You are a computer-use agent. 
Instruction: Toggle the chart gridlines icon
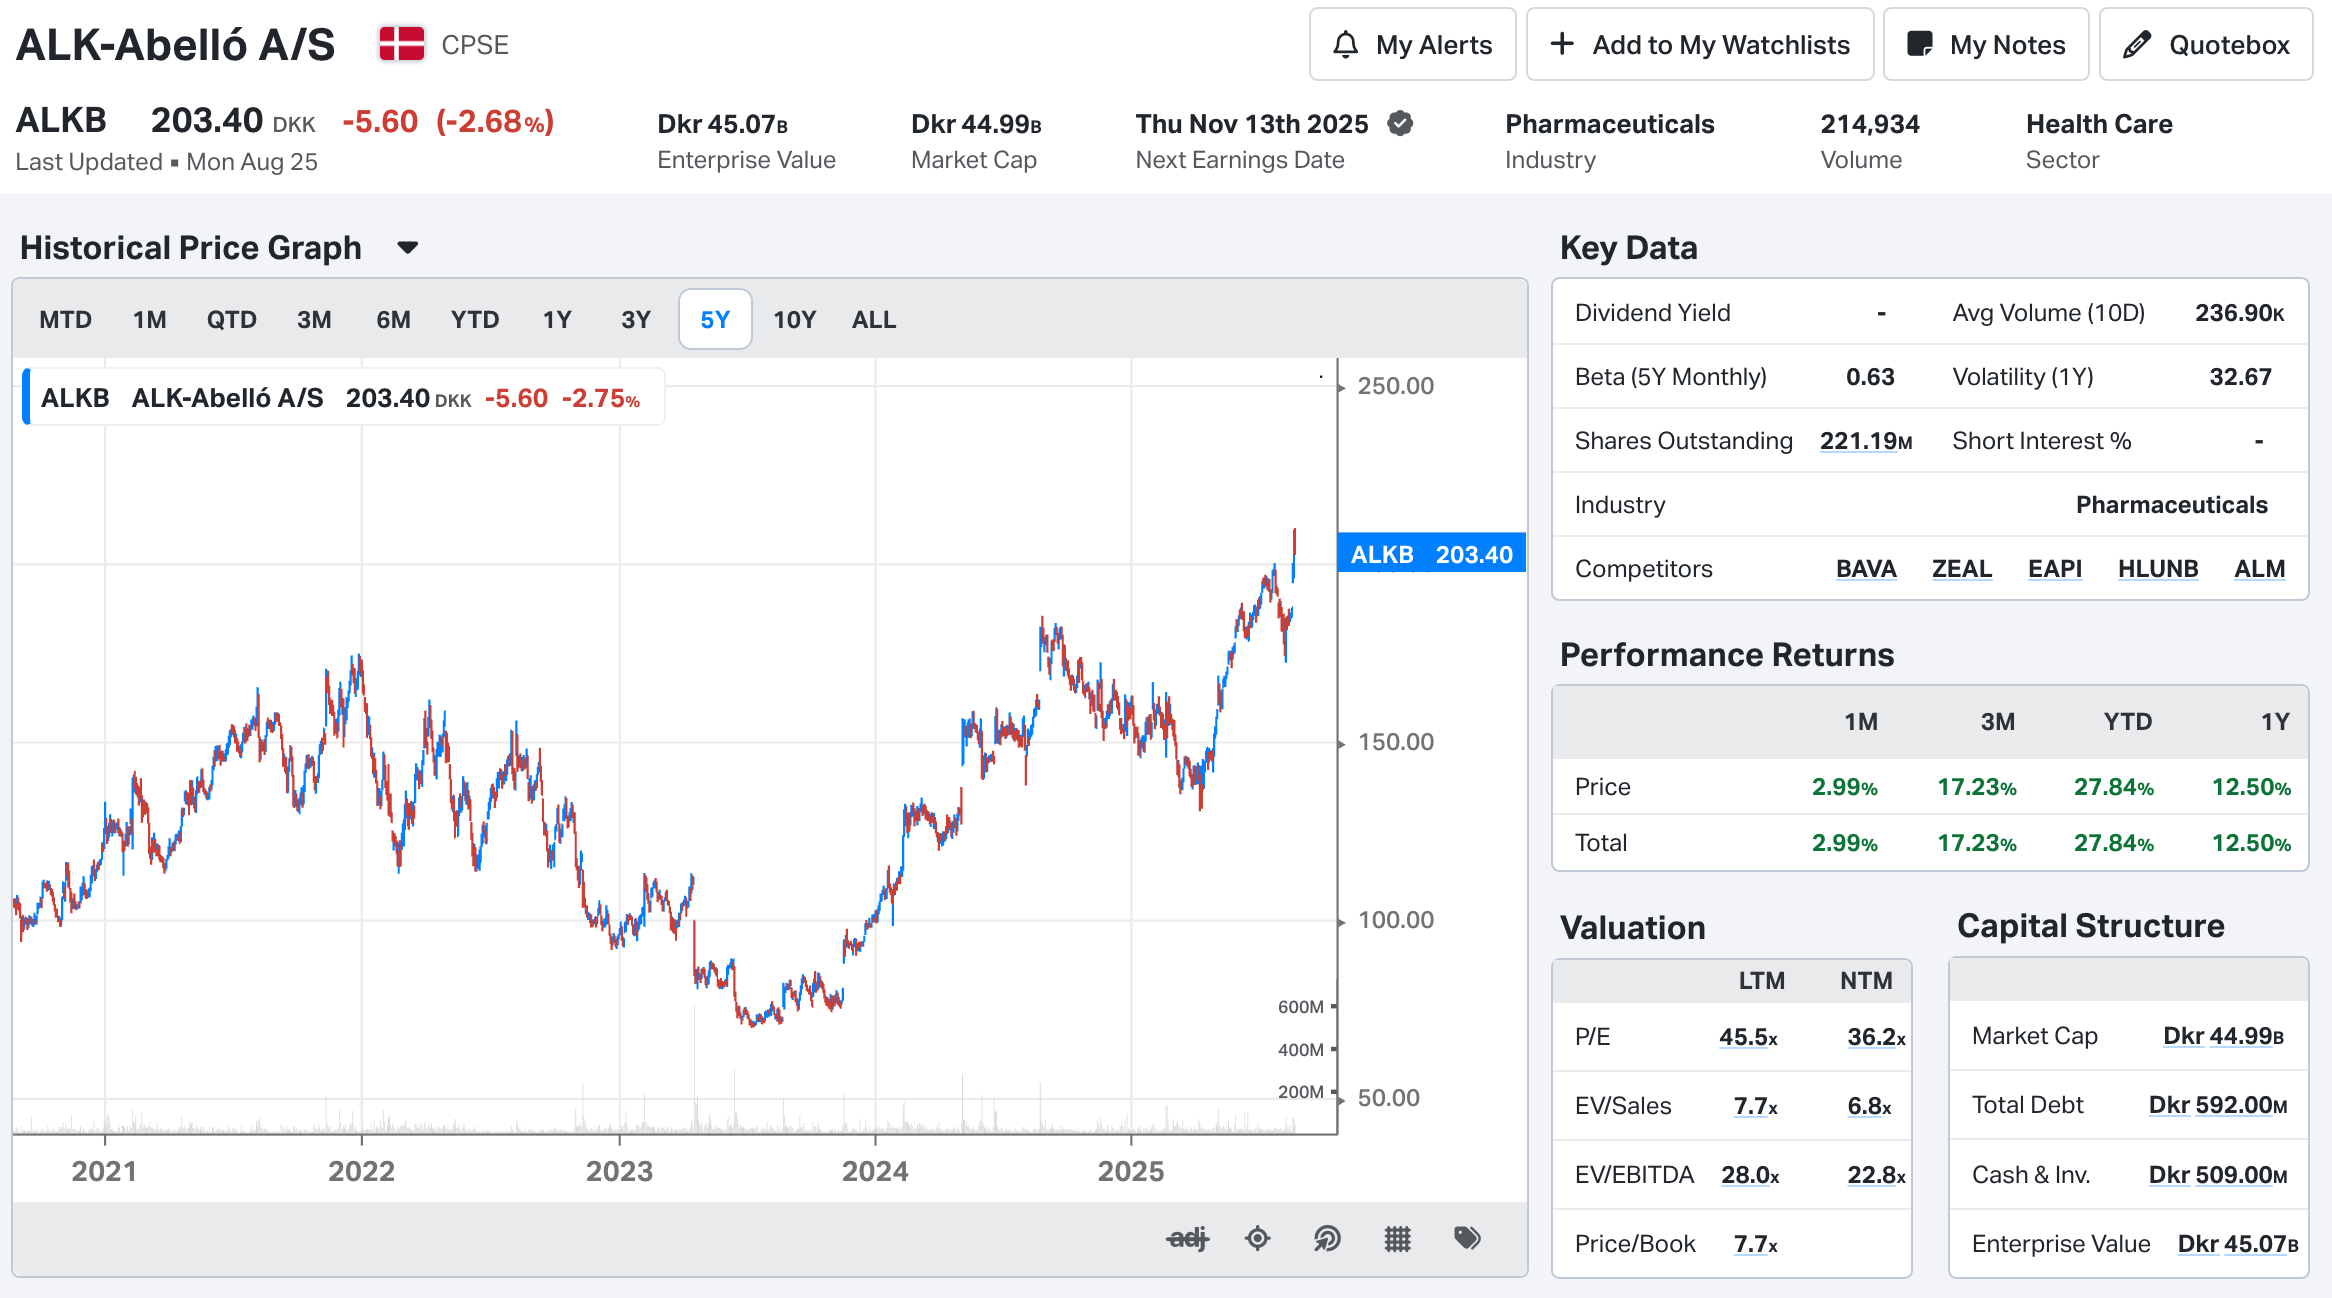tap(1397, 1239)
